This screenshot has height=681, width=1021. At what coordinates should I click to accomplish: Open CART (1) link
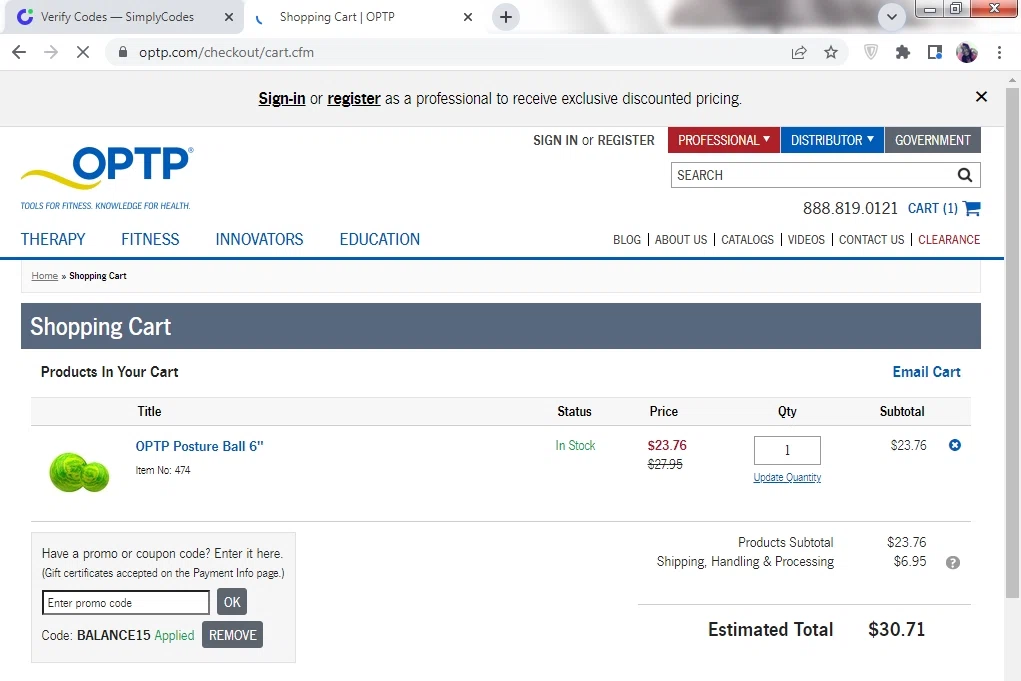tap(932, 208)
